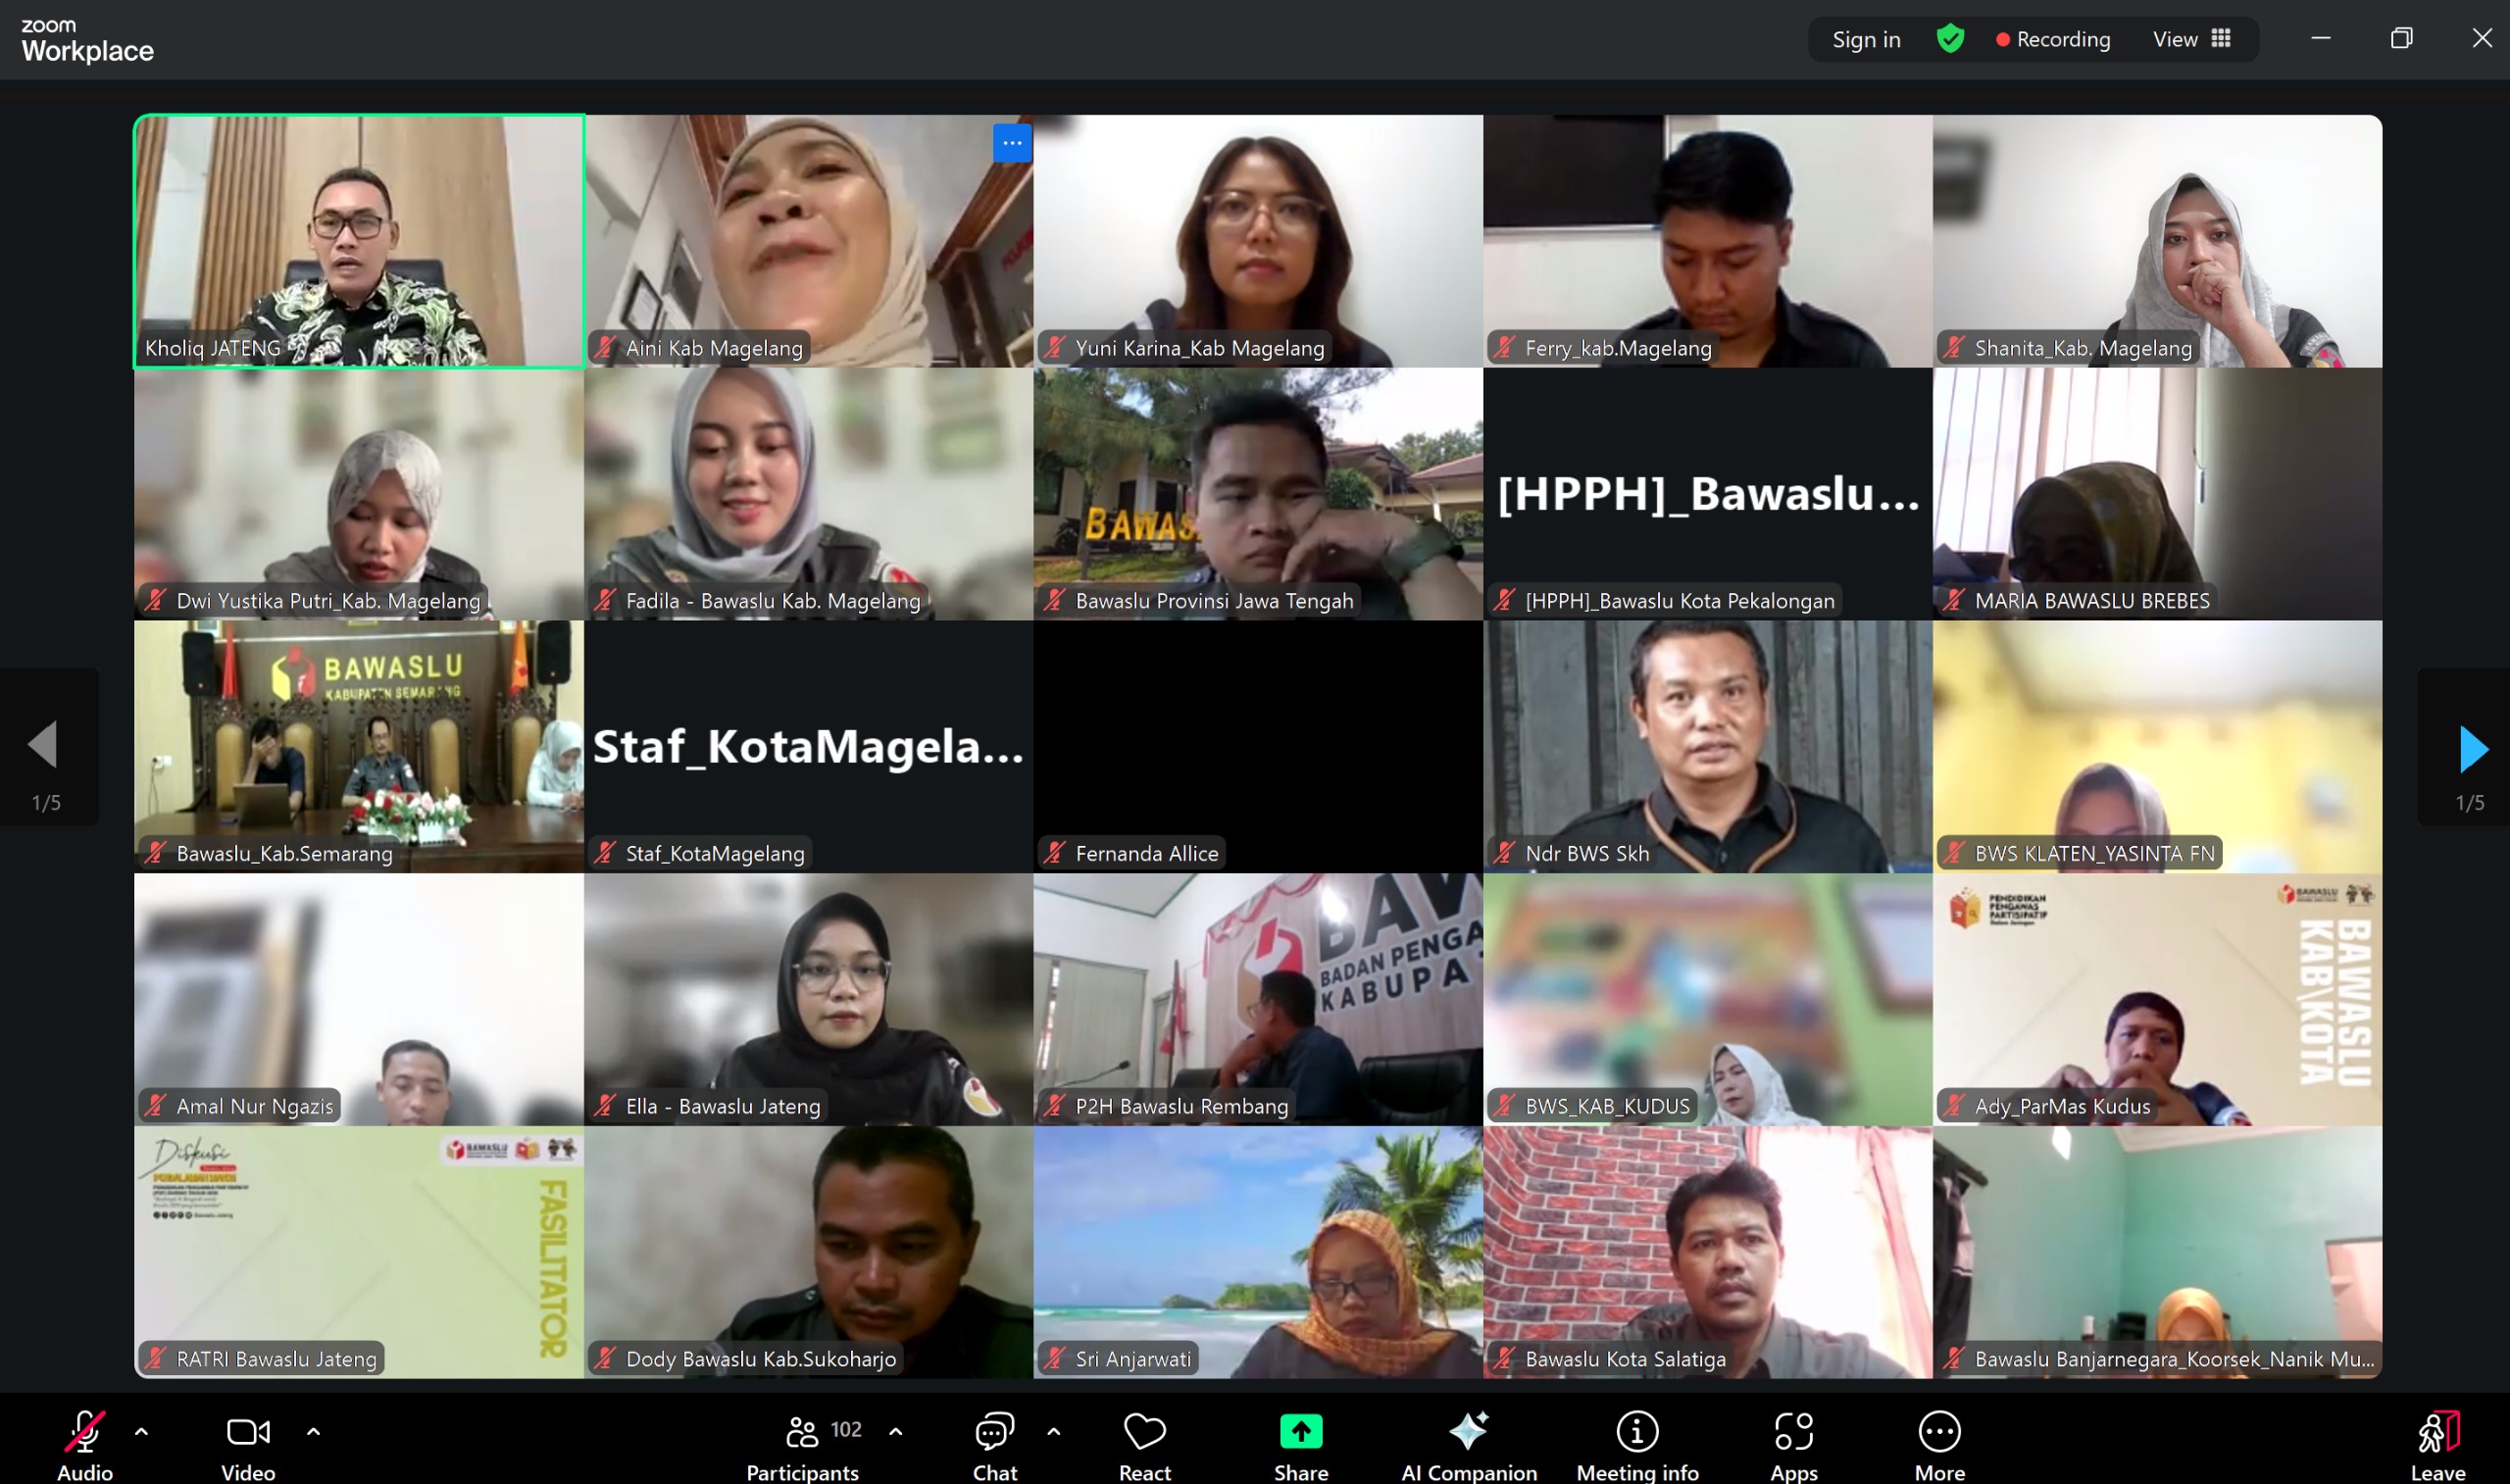
Task: Go to next gallery page arrow
Action: 2471,748
